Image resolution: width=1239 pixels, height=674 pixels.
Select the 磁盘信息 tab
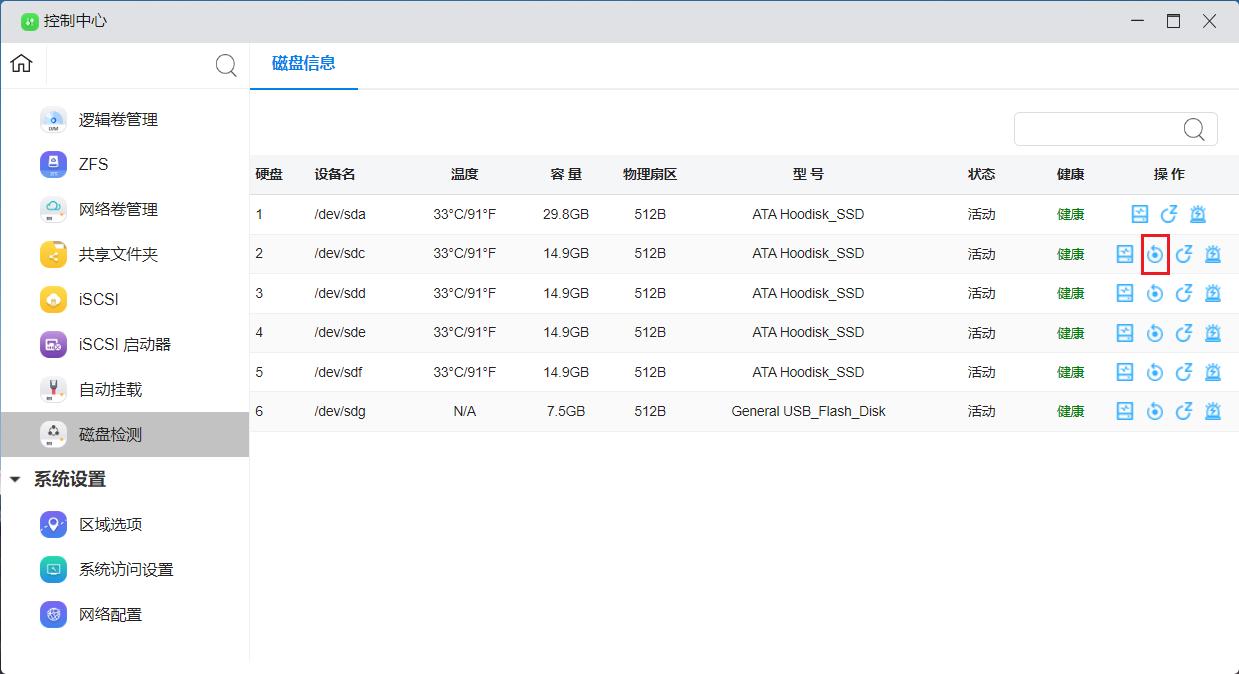point(303,64)
